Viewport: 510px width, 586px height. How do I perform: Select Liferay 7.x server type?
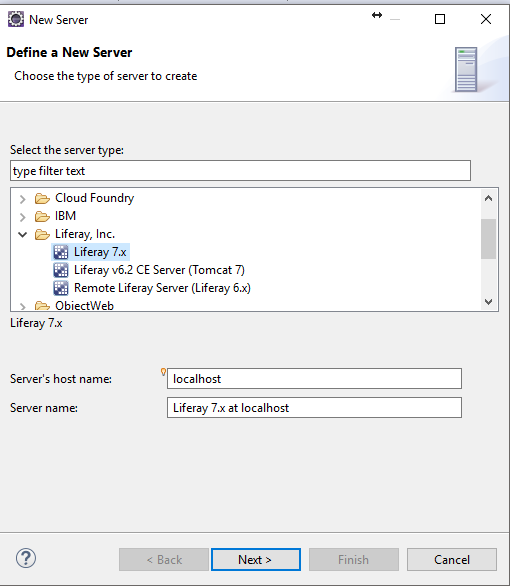(x=100, y=252)
